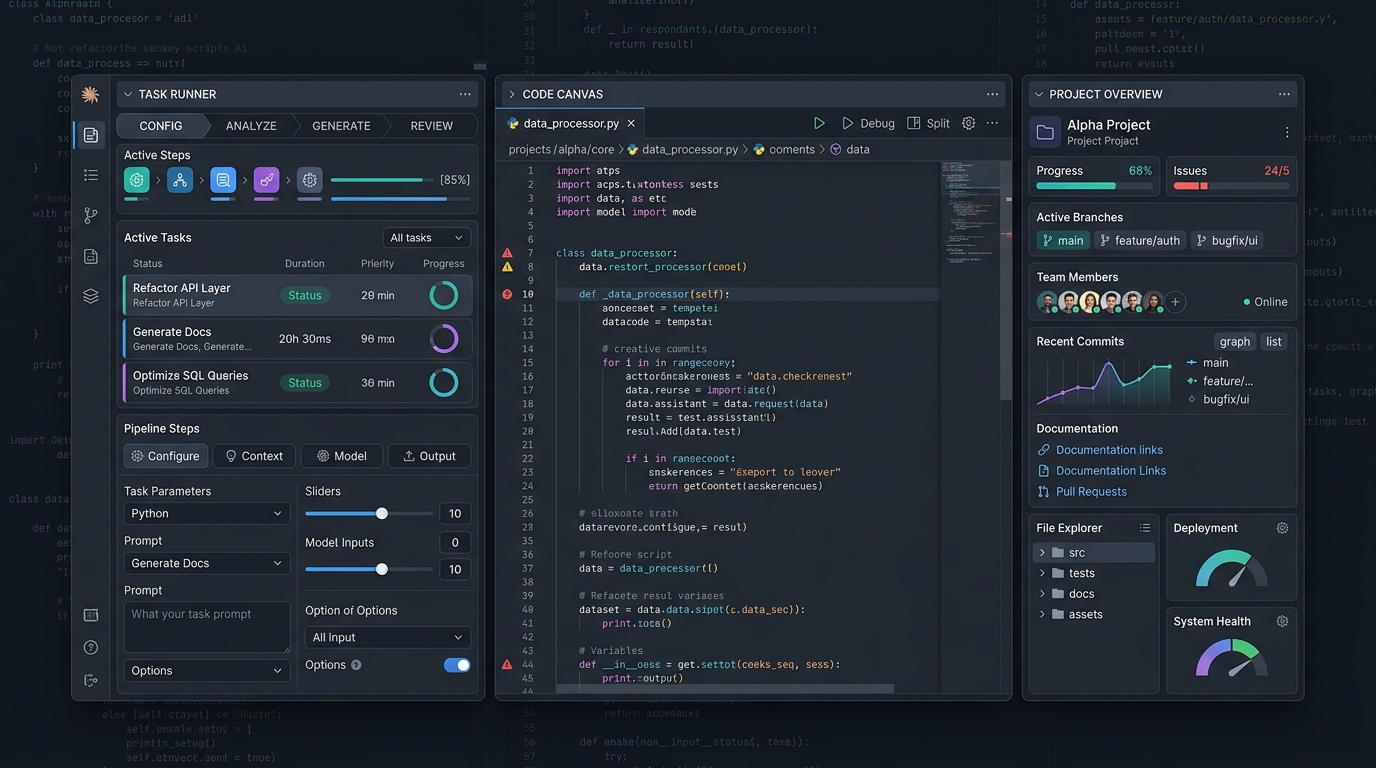
Task: Switch to the REVIEW stage tab
Action: pos(432,125)
